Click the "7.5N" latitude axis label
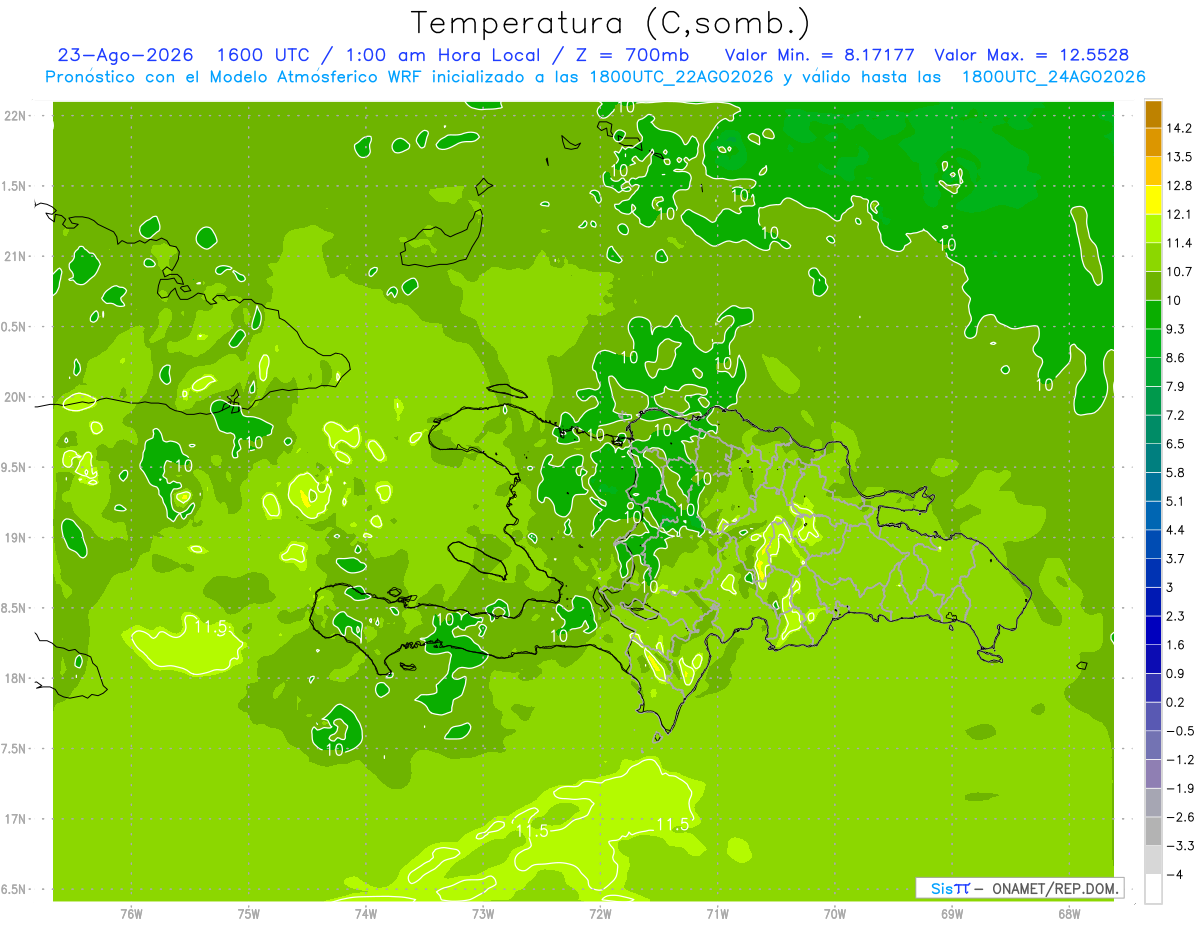Viewport: 1200px width, 927px height. pyautogui.click(x=14, y=749)
